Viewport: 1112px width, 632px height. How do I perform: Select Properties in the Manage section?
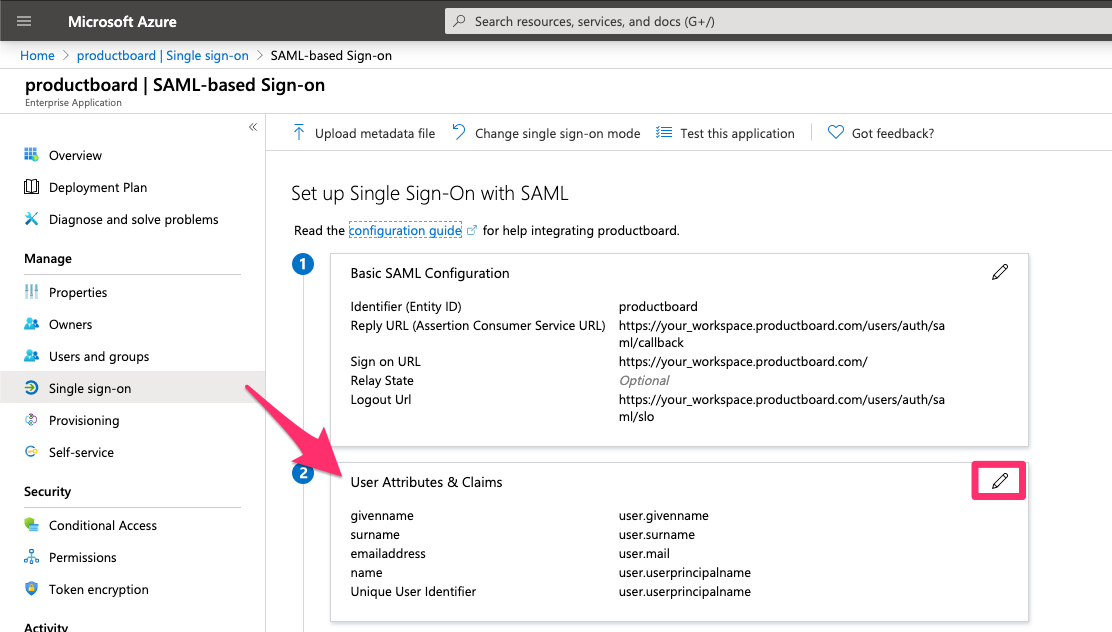(78, 292)
